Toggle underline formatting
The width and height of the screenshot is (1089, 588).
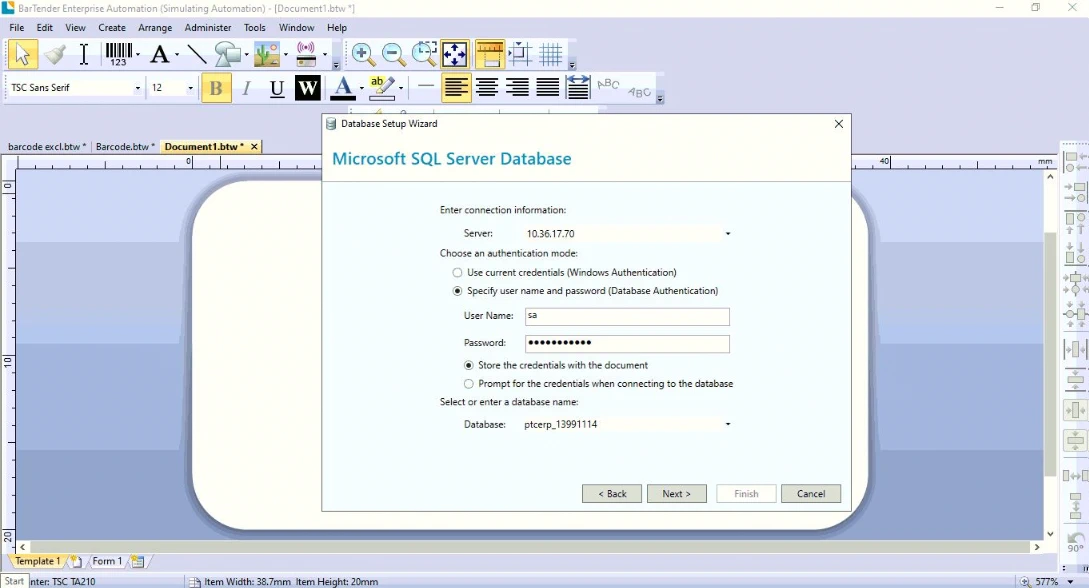[277, 88]
